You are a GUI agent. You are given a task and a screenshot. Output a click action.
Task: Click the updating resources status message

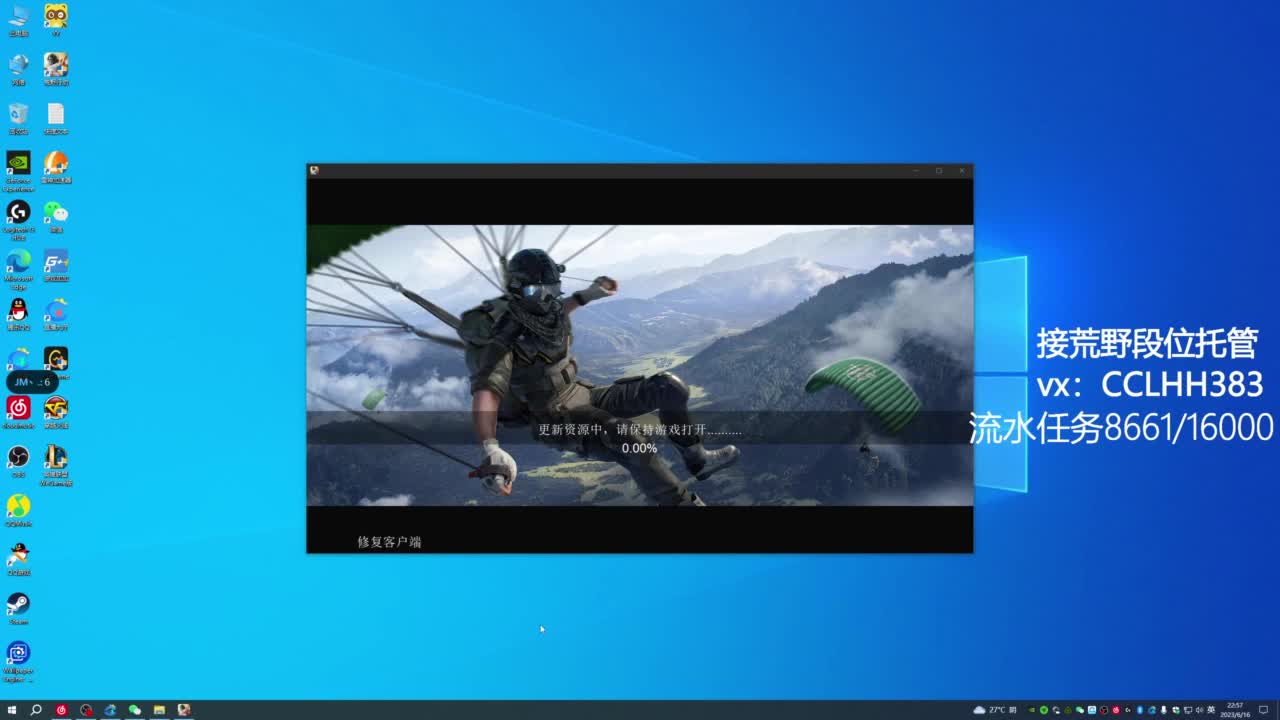[x=640, y=429]
